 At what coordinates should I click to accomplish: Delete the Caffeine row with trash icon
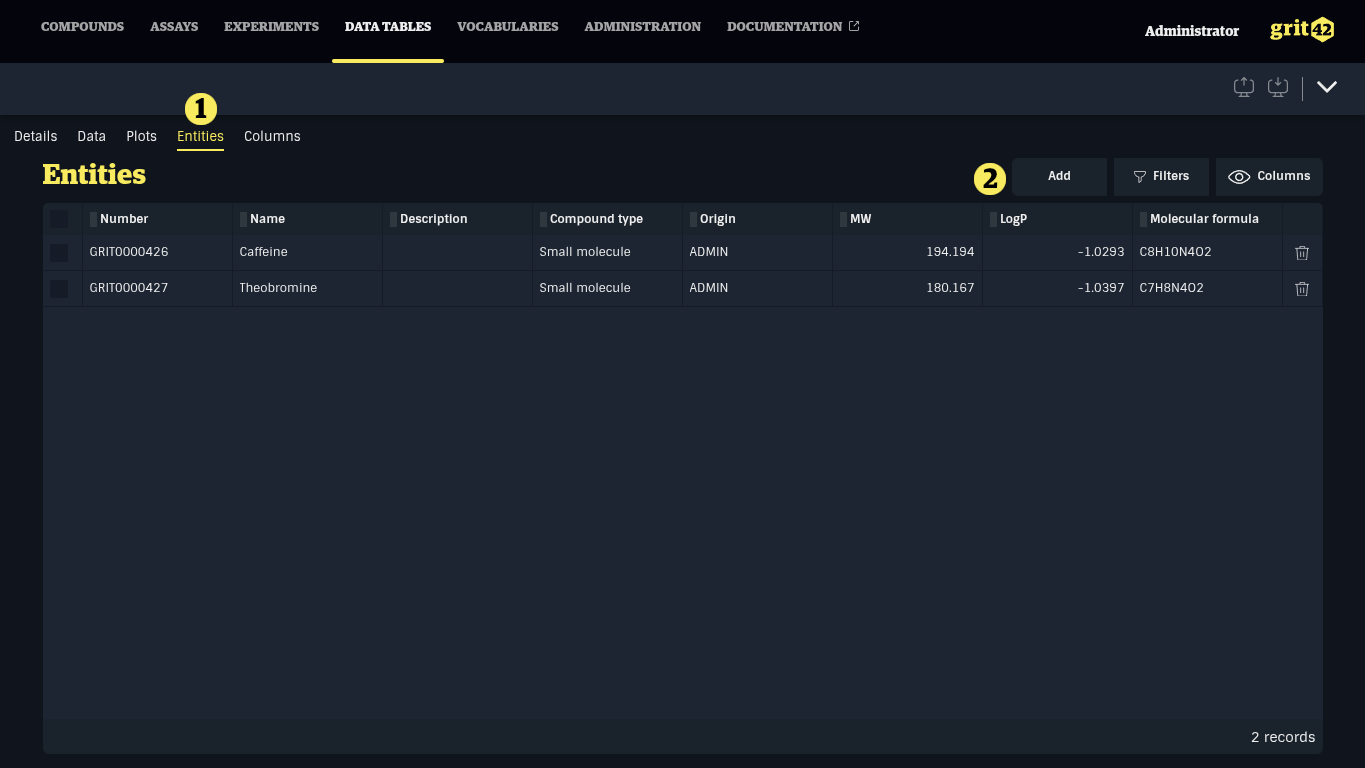(1301, 253)
